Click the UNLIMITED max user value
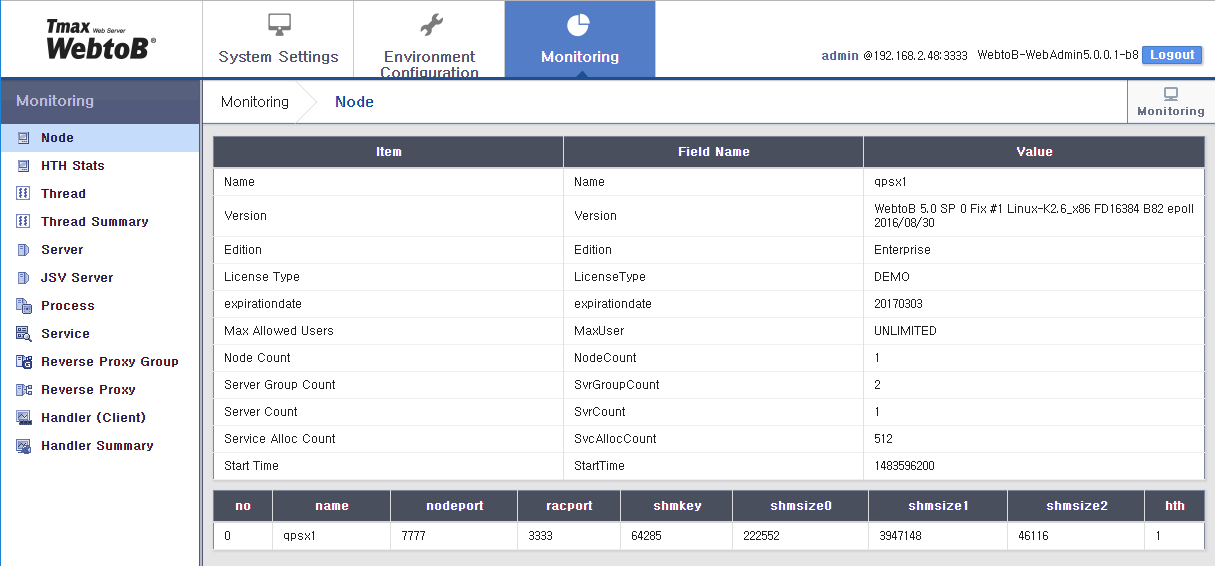The height and width of the screenshot is (566, 1215). (905, 331)
